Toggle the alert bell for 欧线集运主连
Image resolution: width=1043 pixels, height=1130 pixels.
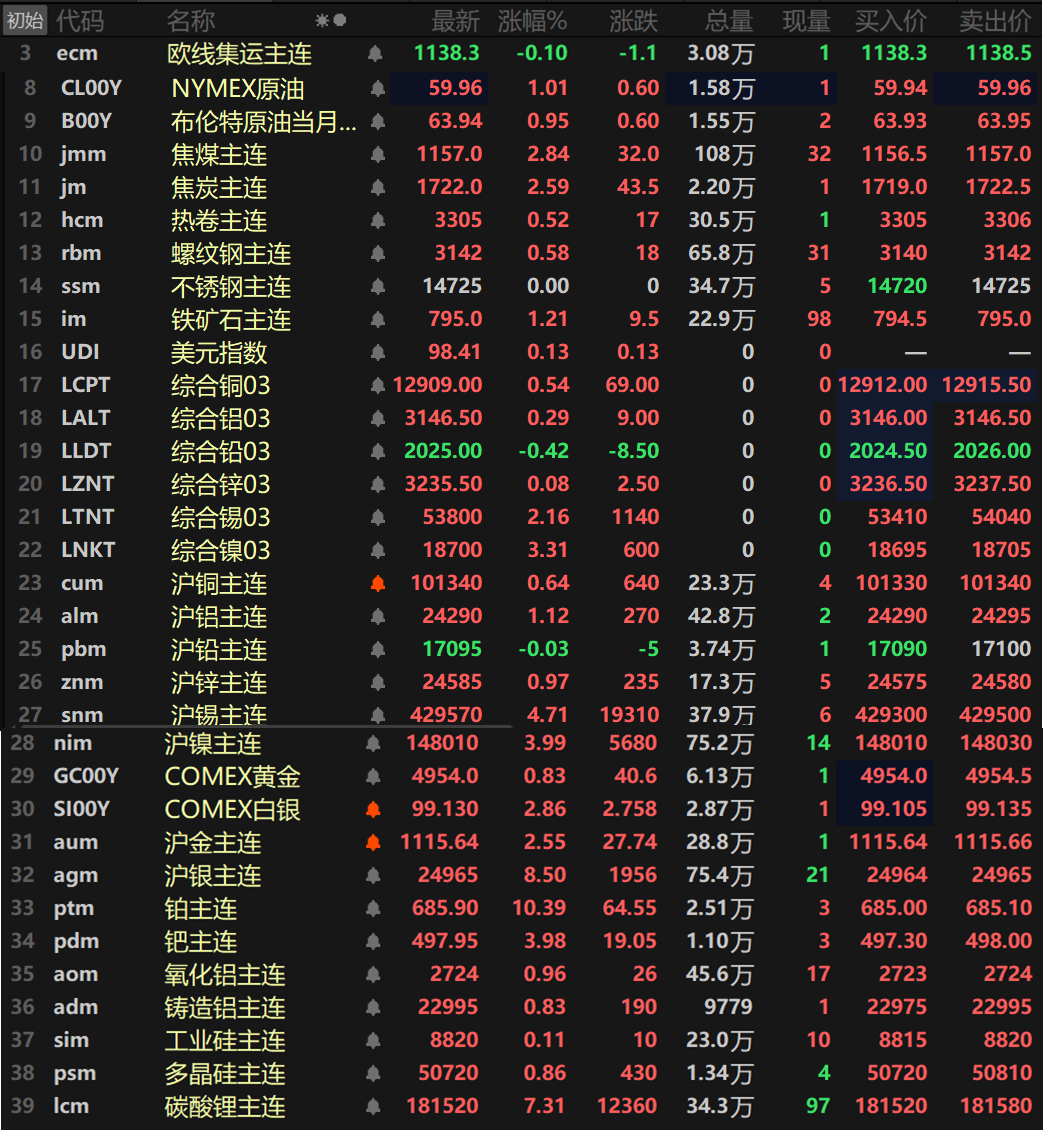(375, 54)
